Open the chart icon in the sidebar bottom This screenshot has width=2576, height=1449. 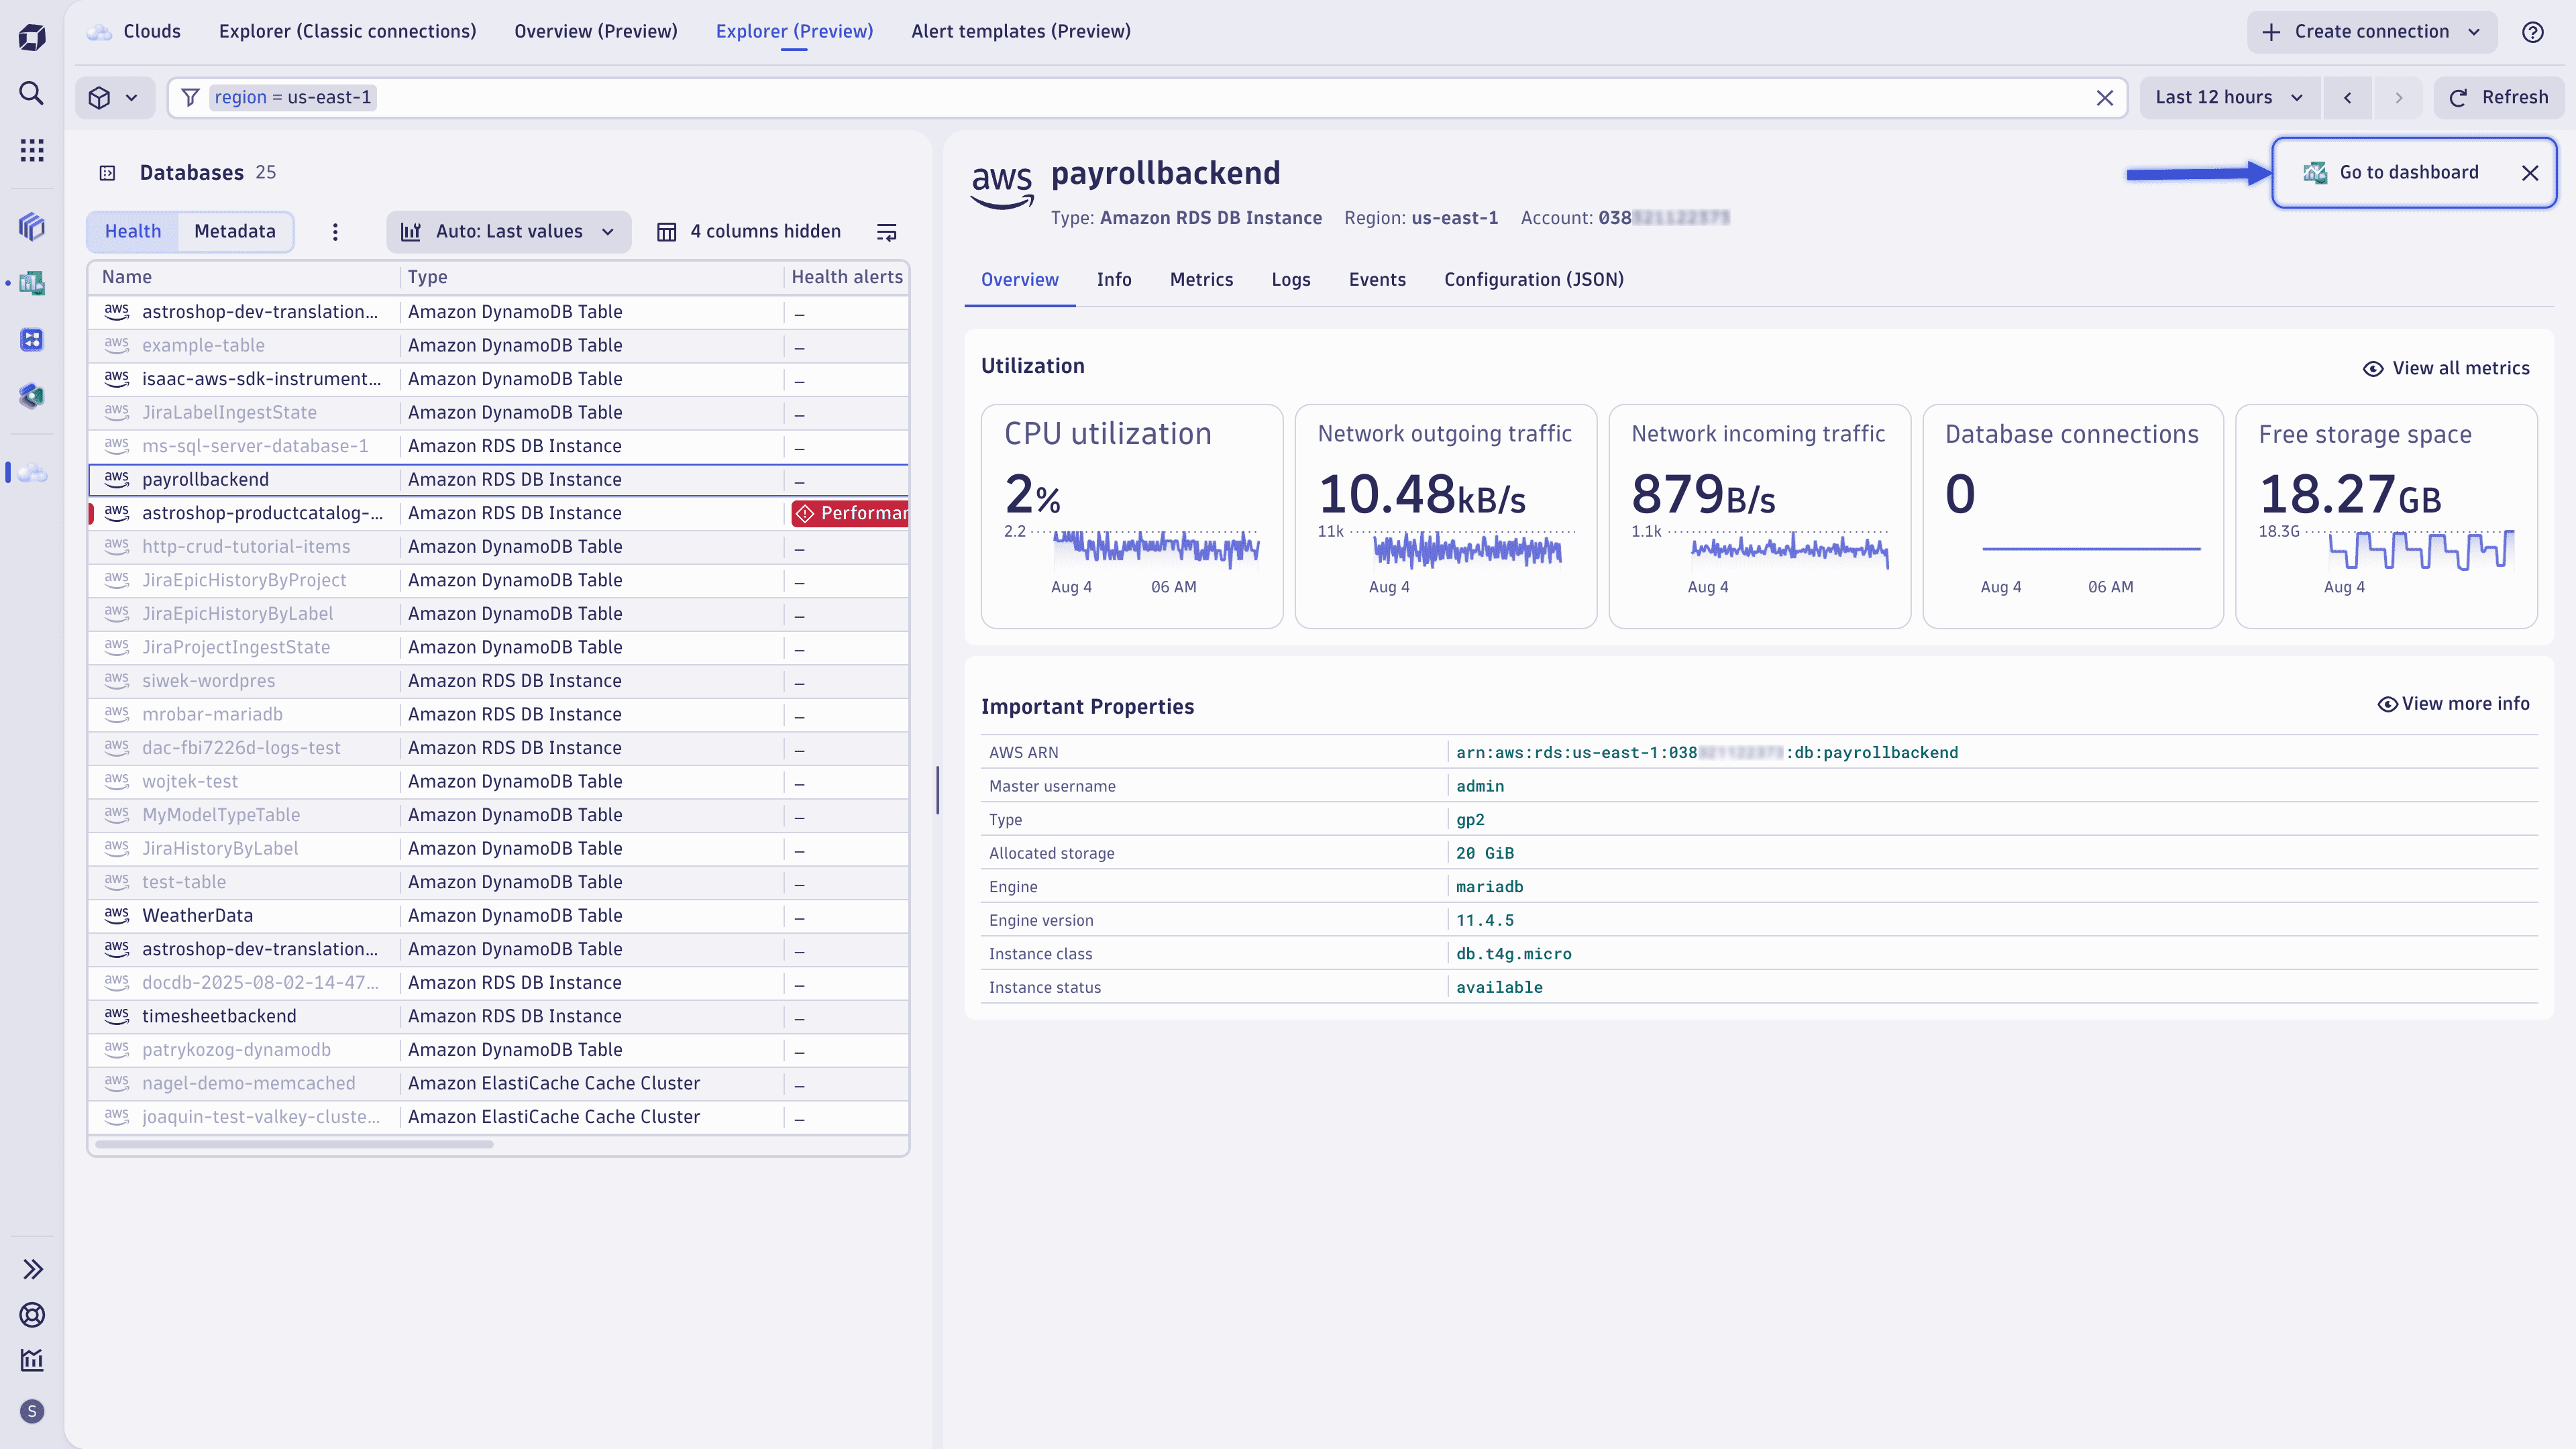pyautogui.click(x=32, y=1360)
